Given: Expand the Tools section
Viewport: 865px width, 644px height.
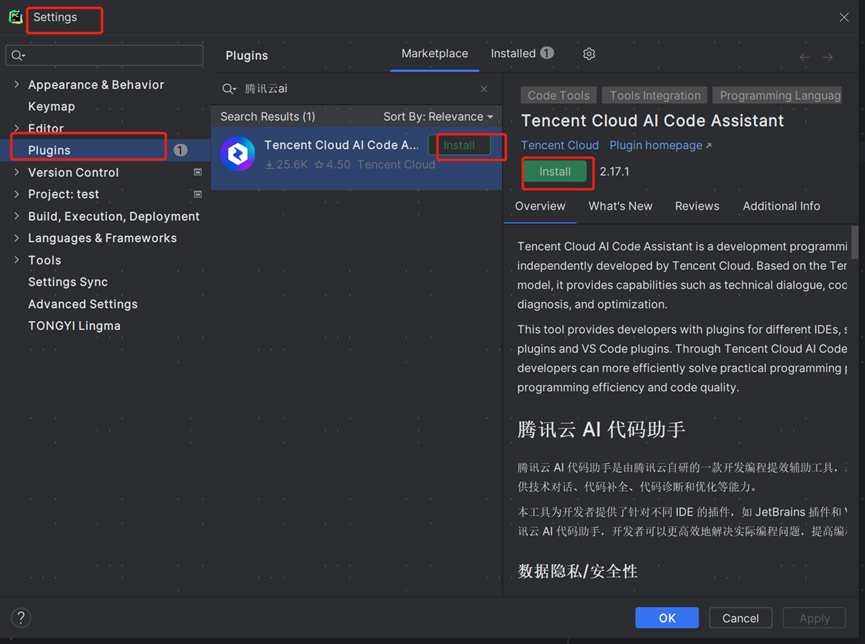Looking at the screenshot, I should click(17, 260).
